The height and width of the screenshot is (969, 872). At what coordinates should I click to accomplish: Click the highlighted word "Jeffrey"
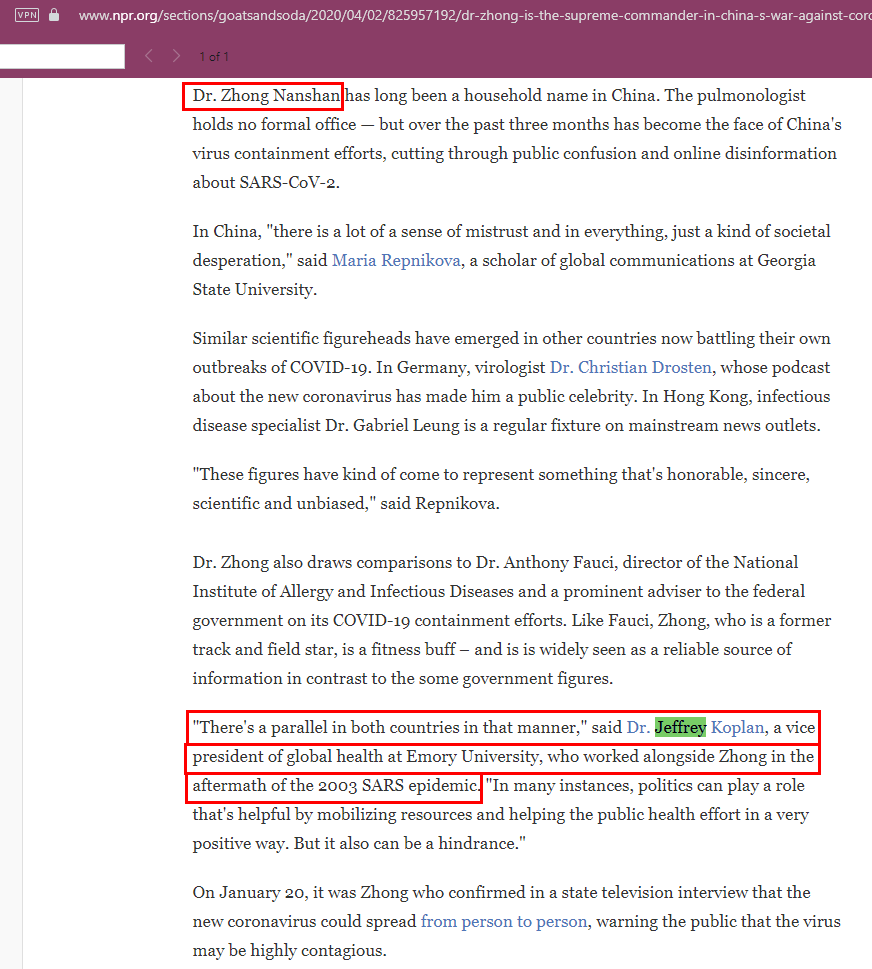click(x=680, y=727)
